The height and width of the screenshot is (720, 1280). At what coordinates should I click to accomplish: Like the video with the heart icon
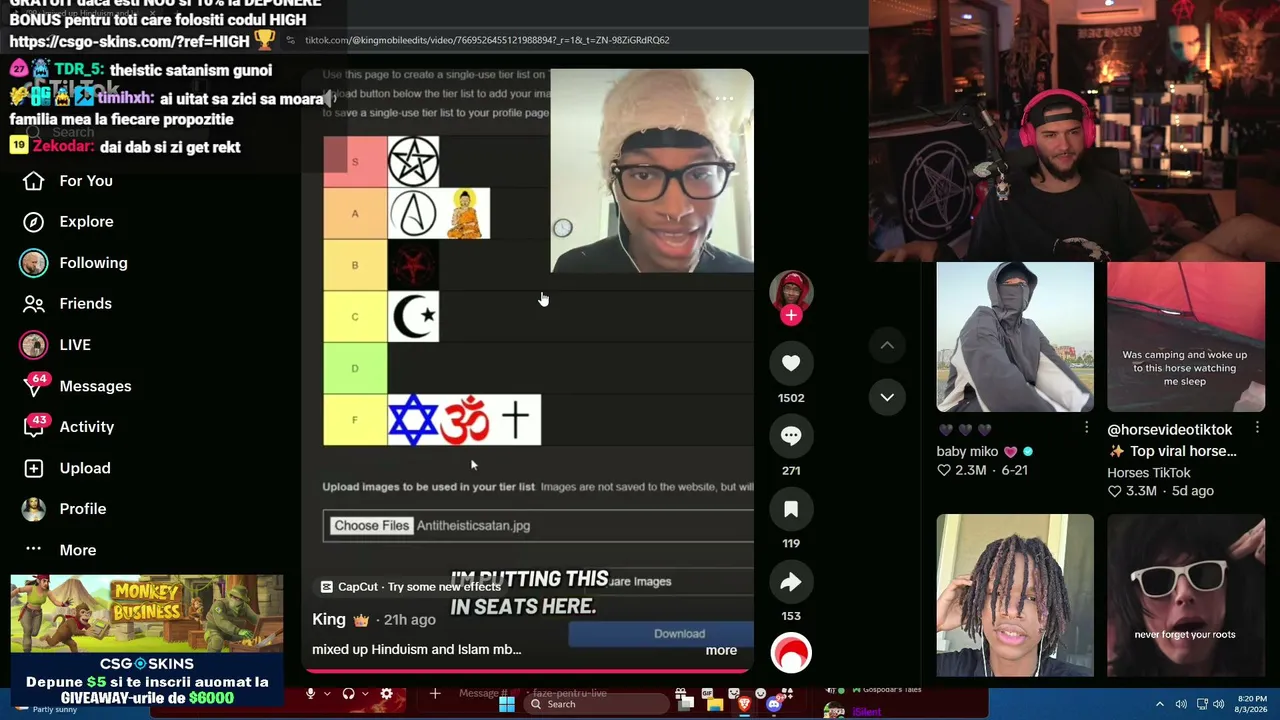point(791,363)
